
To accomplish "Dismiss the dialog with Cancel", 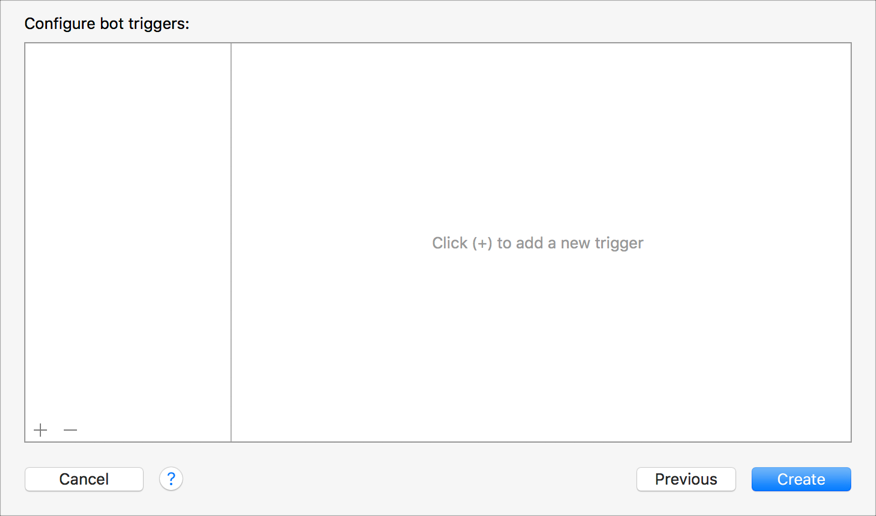I will click(x=84, y=479).
